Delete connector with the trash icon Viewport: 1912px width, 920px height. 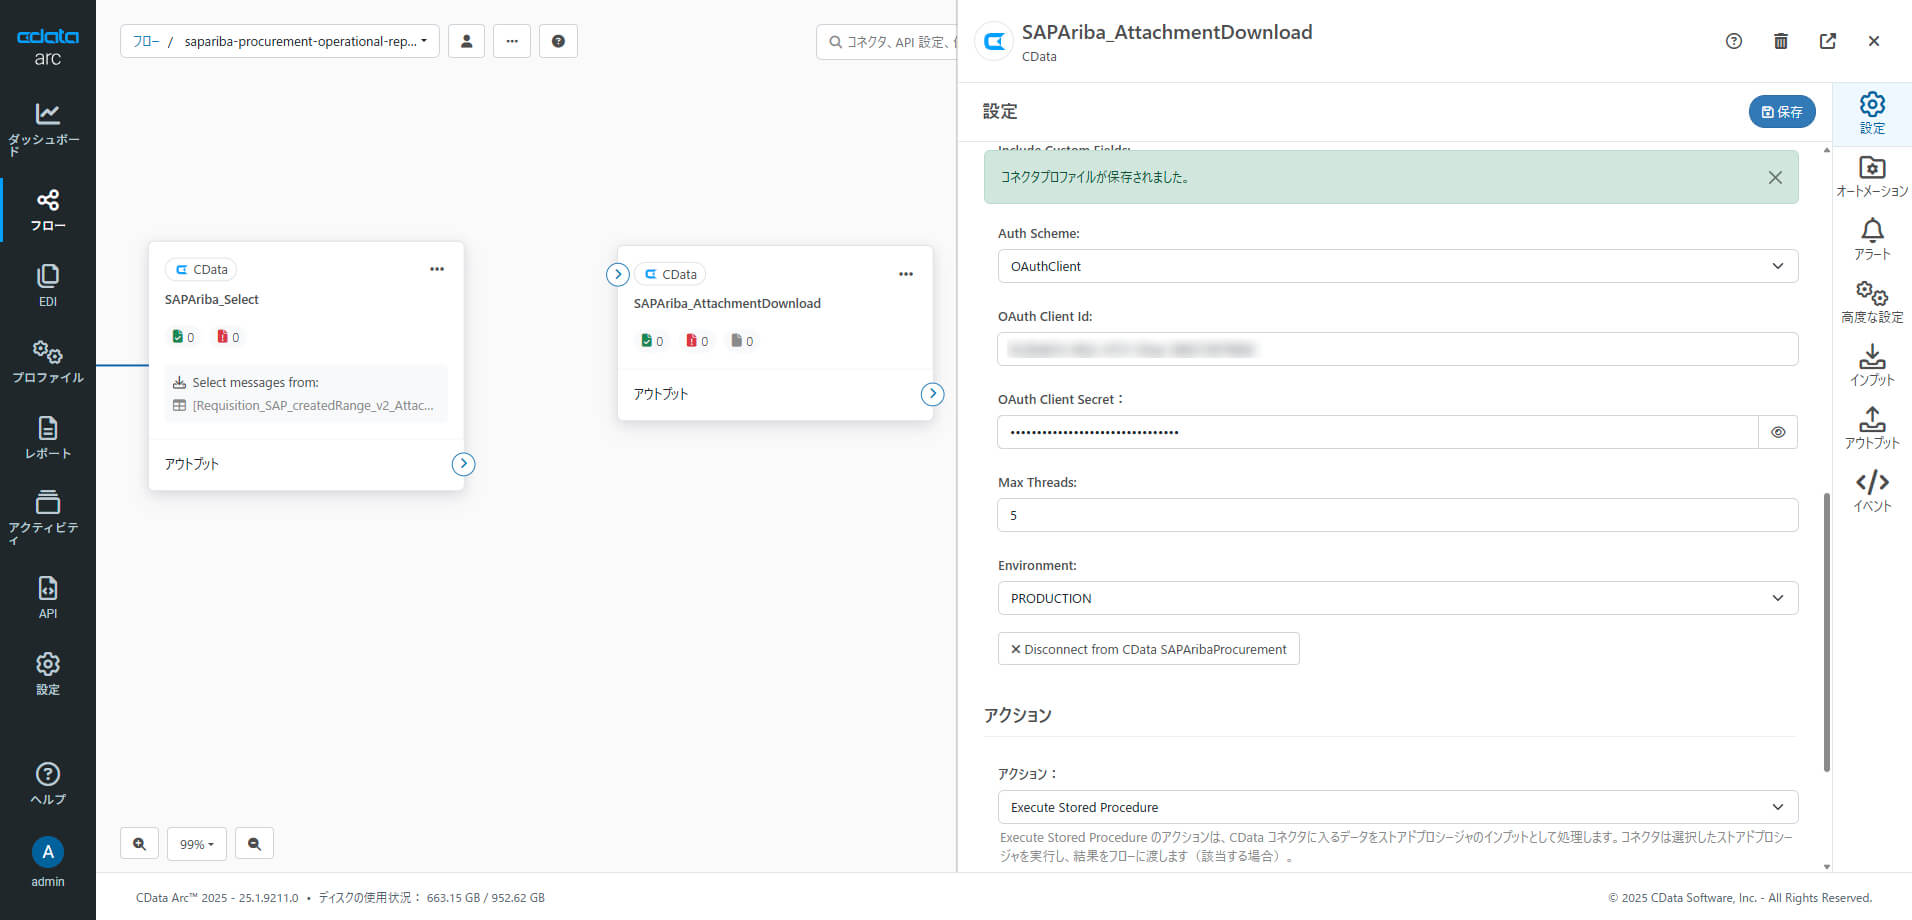tap(1781, 41)
